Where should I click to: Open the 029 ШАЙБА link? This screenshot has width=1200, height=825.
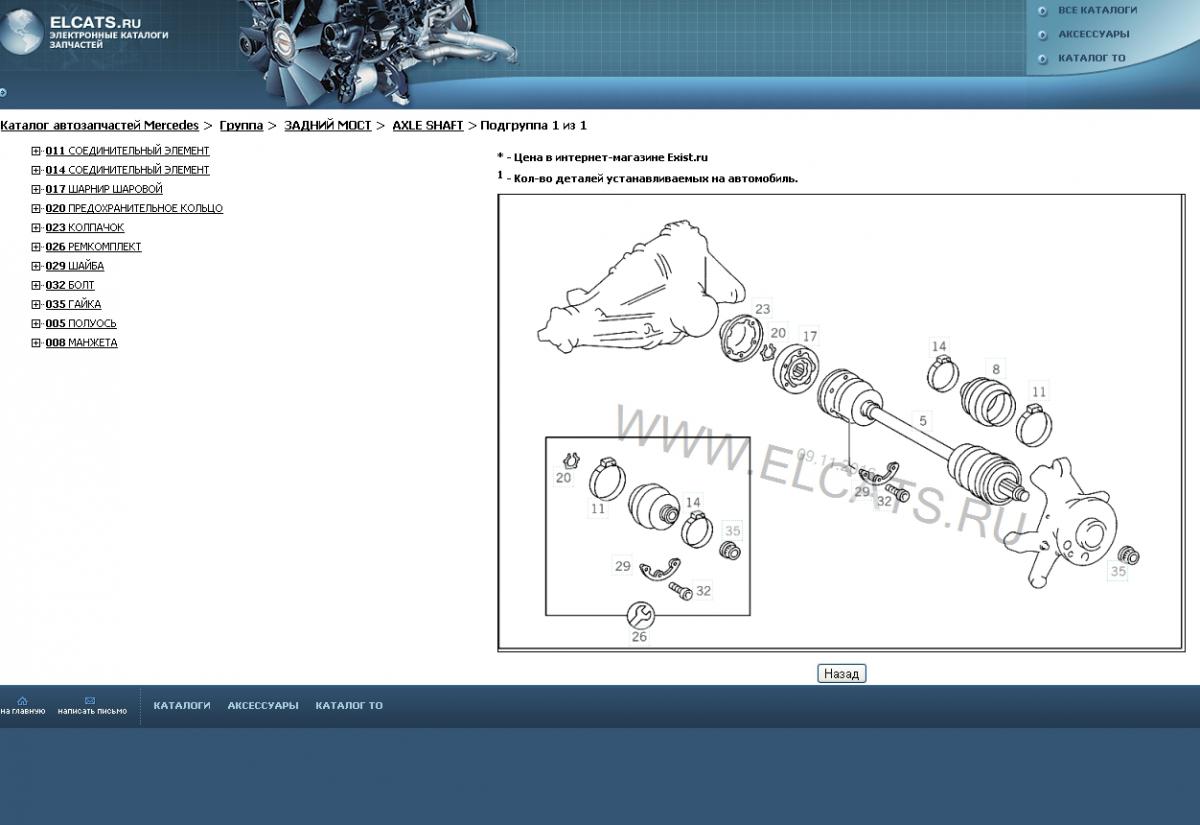point(74,266)
